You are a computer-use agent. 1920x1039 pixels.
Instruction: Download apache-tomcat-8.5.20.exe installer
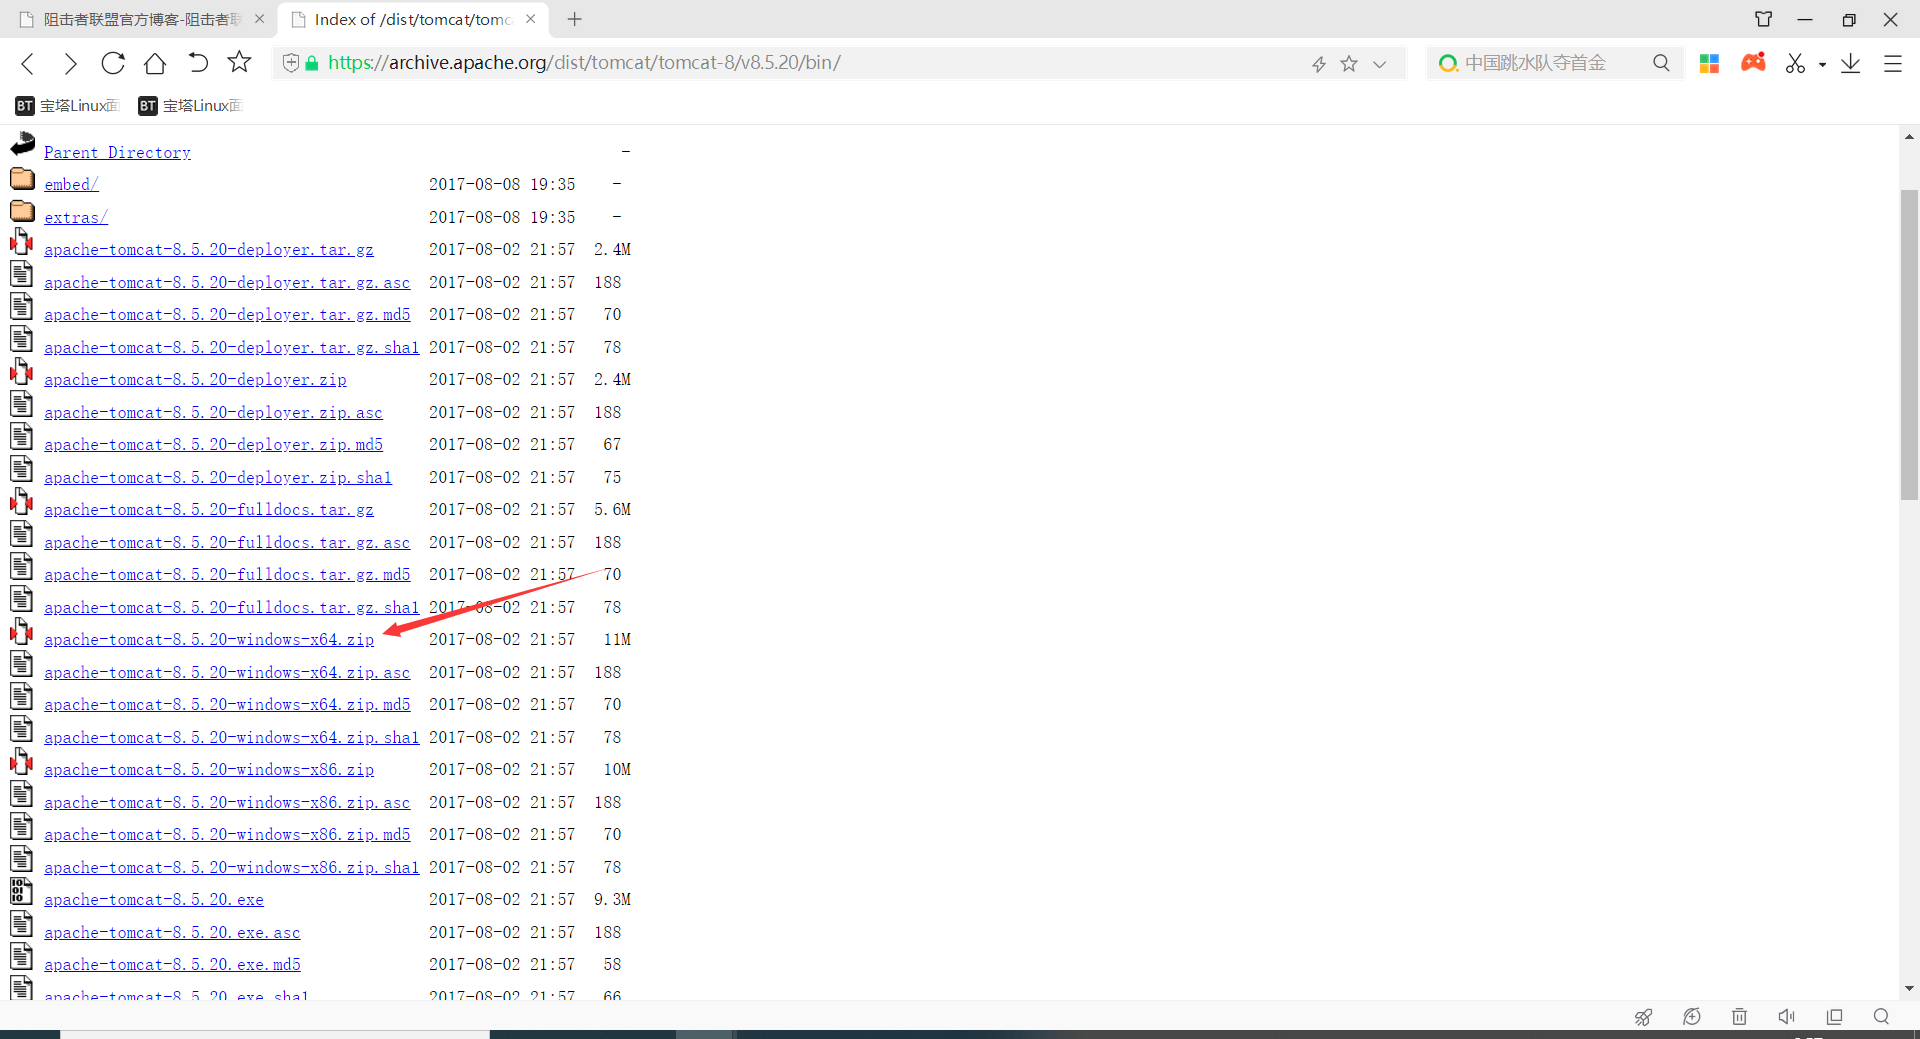click(x=154, y=899)
